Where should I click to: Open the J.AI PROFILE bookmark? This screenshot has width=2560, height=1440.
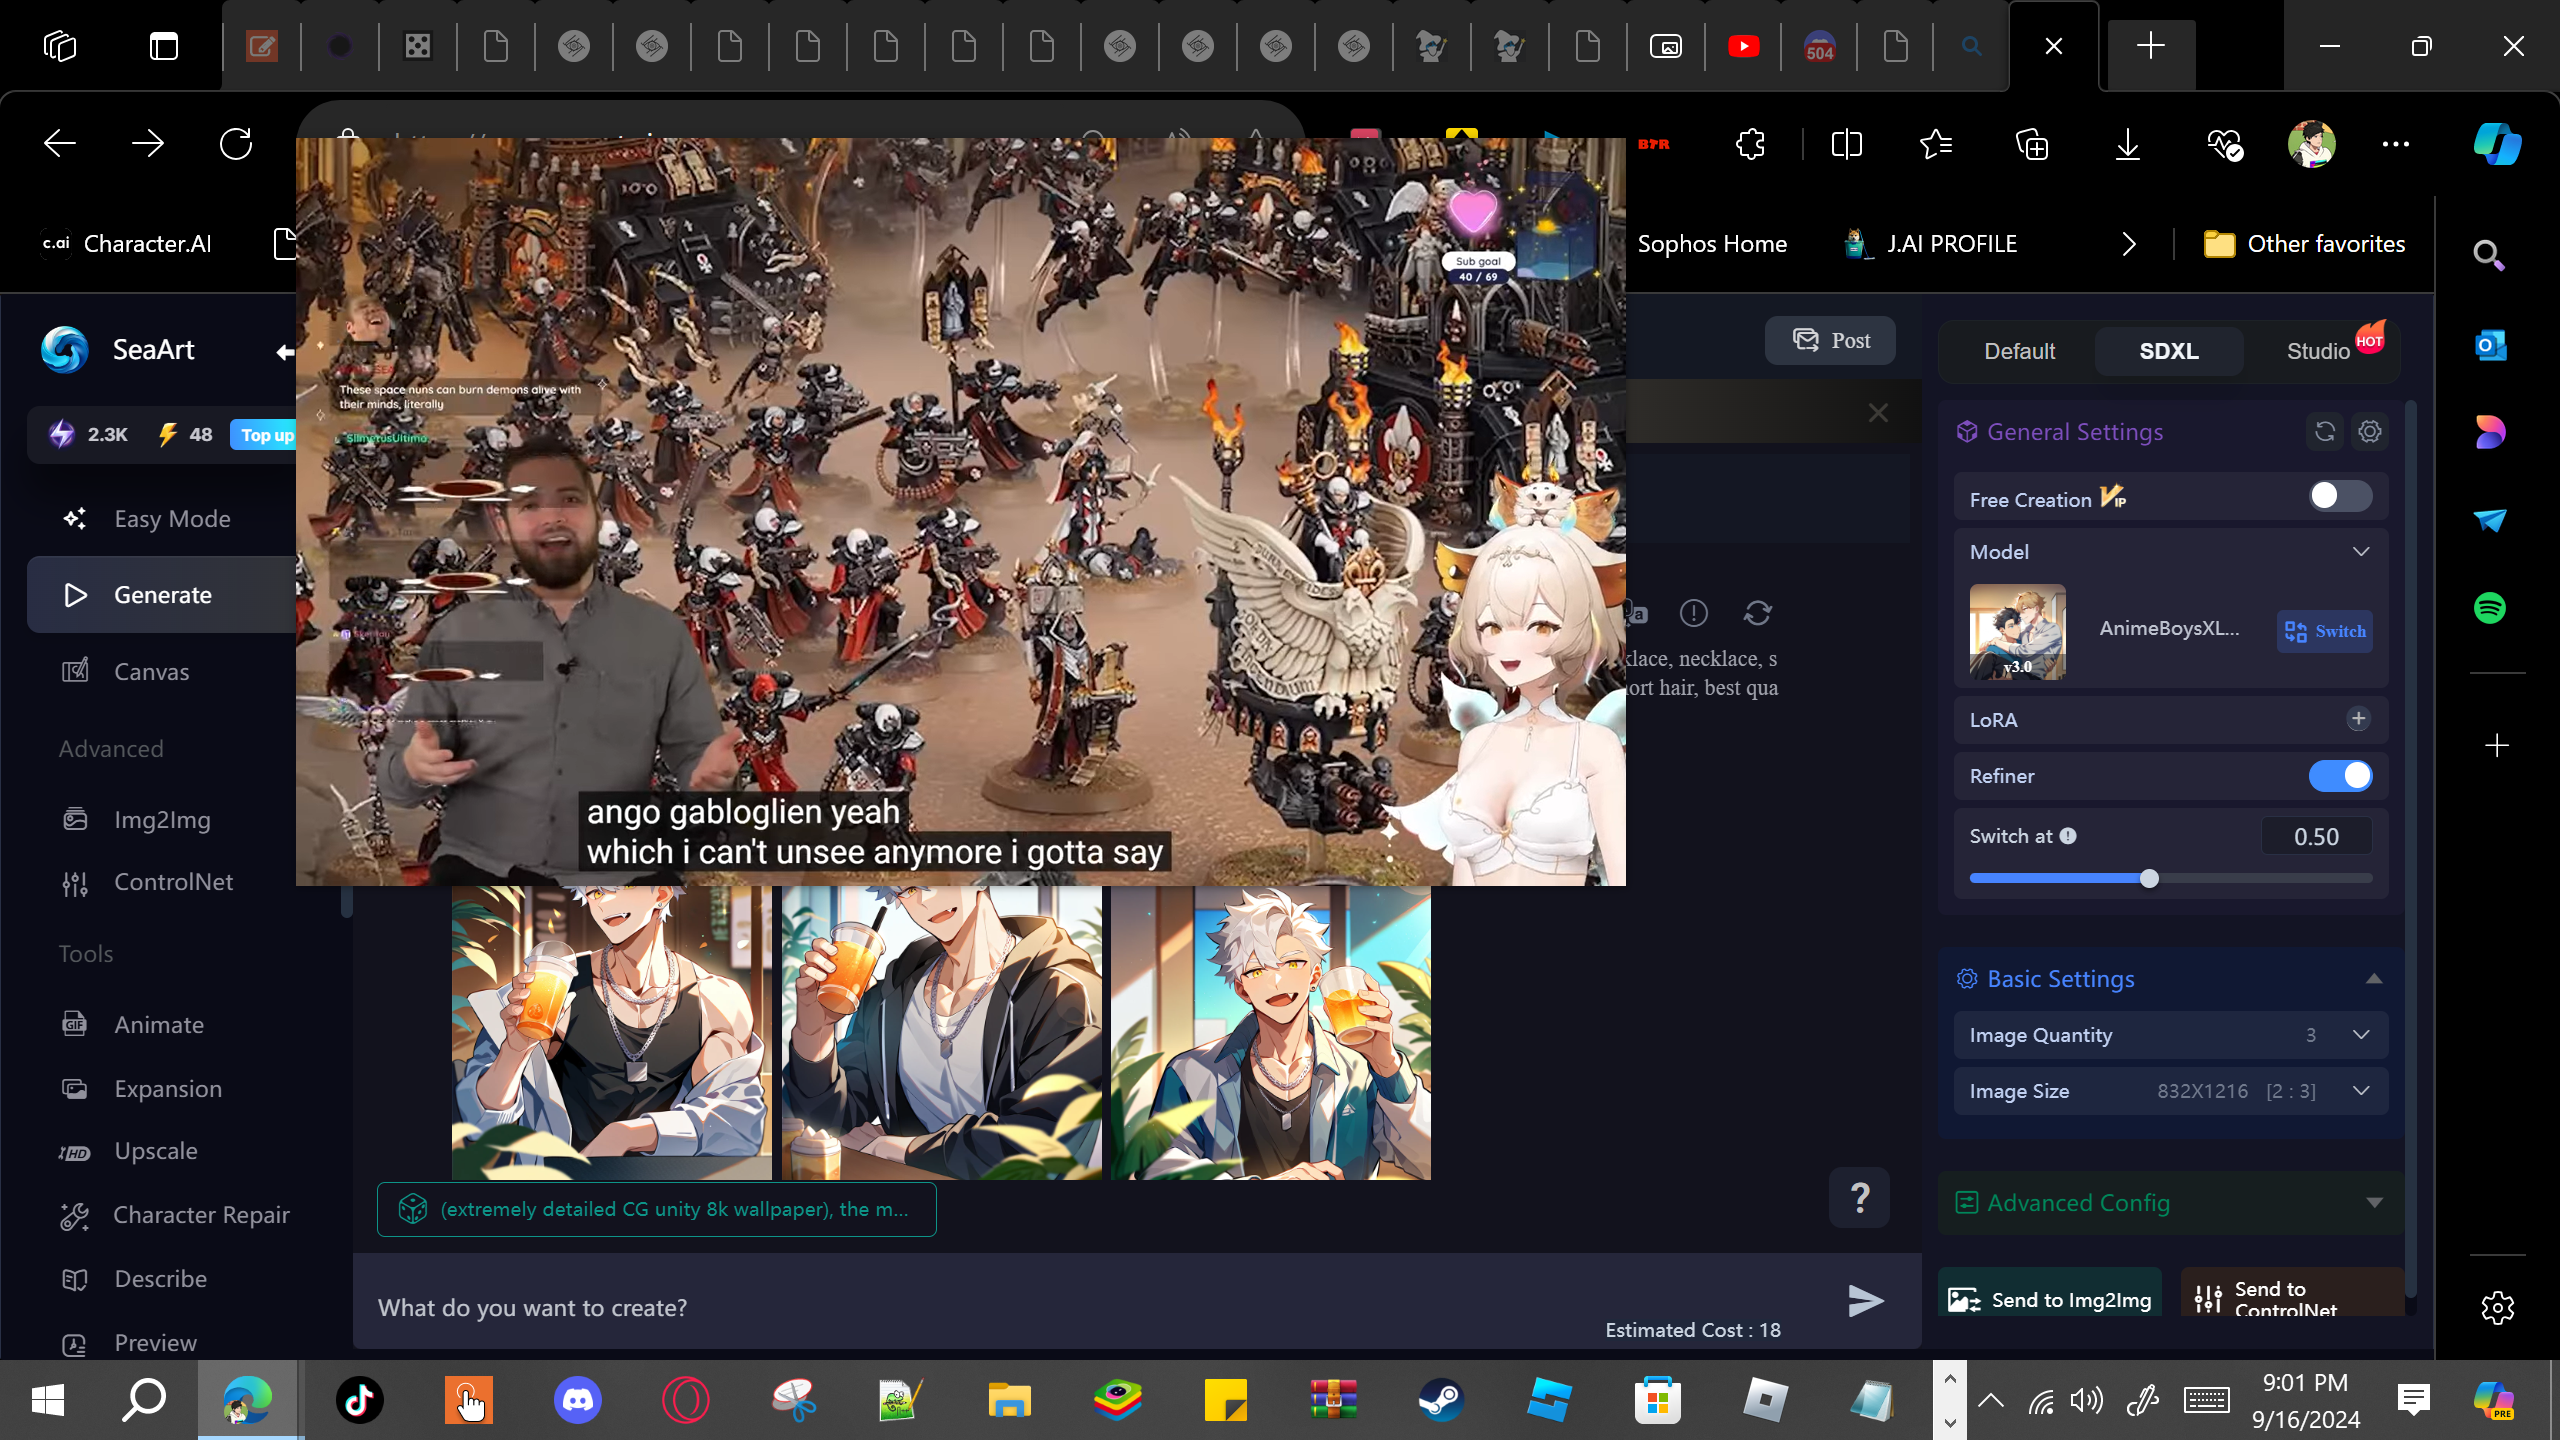(1930, 244)
